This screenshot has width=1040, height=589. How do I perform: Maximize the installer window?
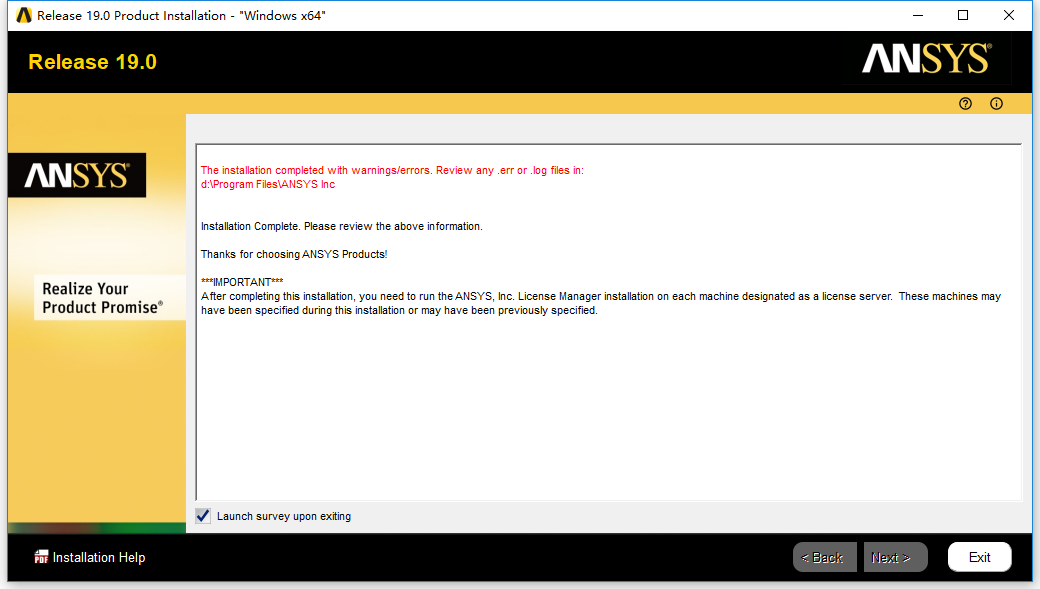coord(963,15)
